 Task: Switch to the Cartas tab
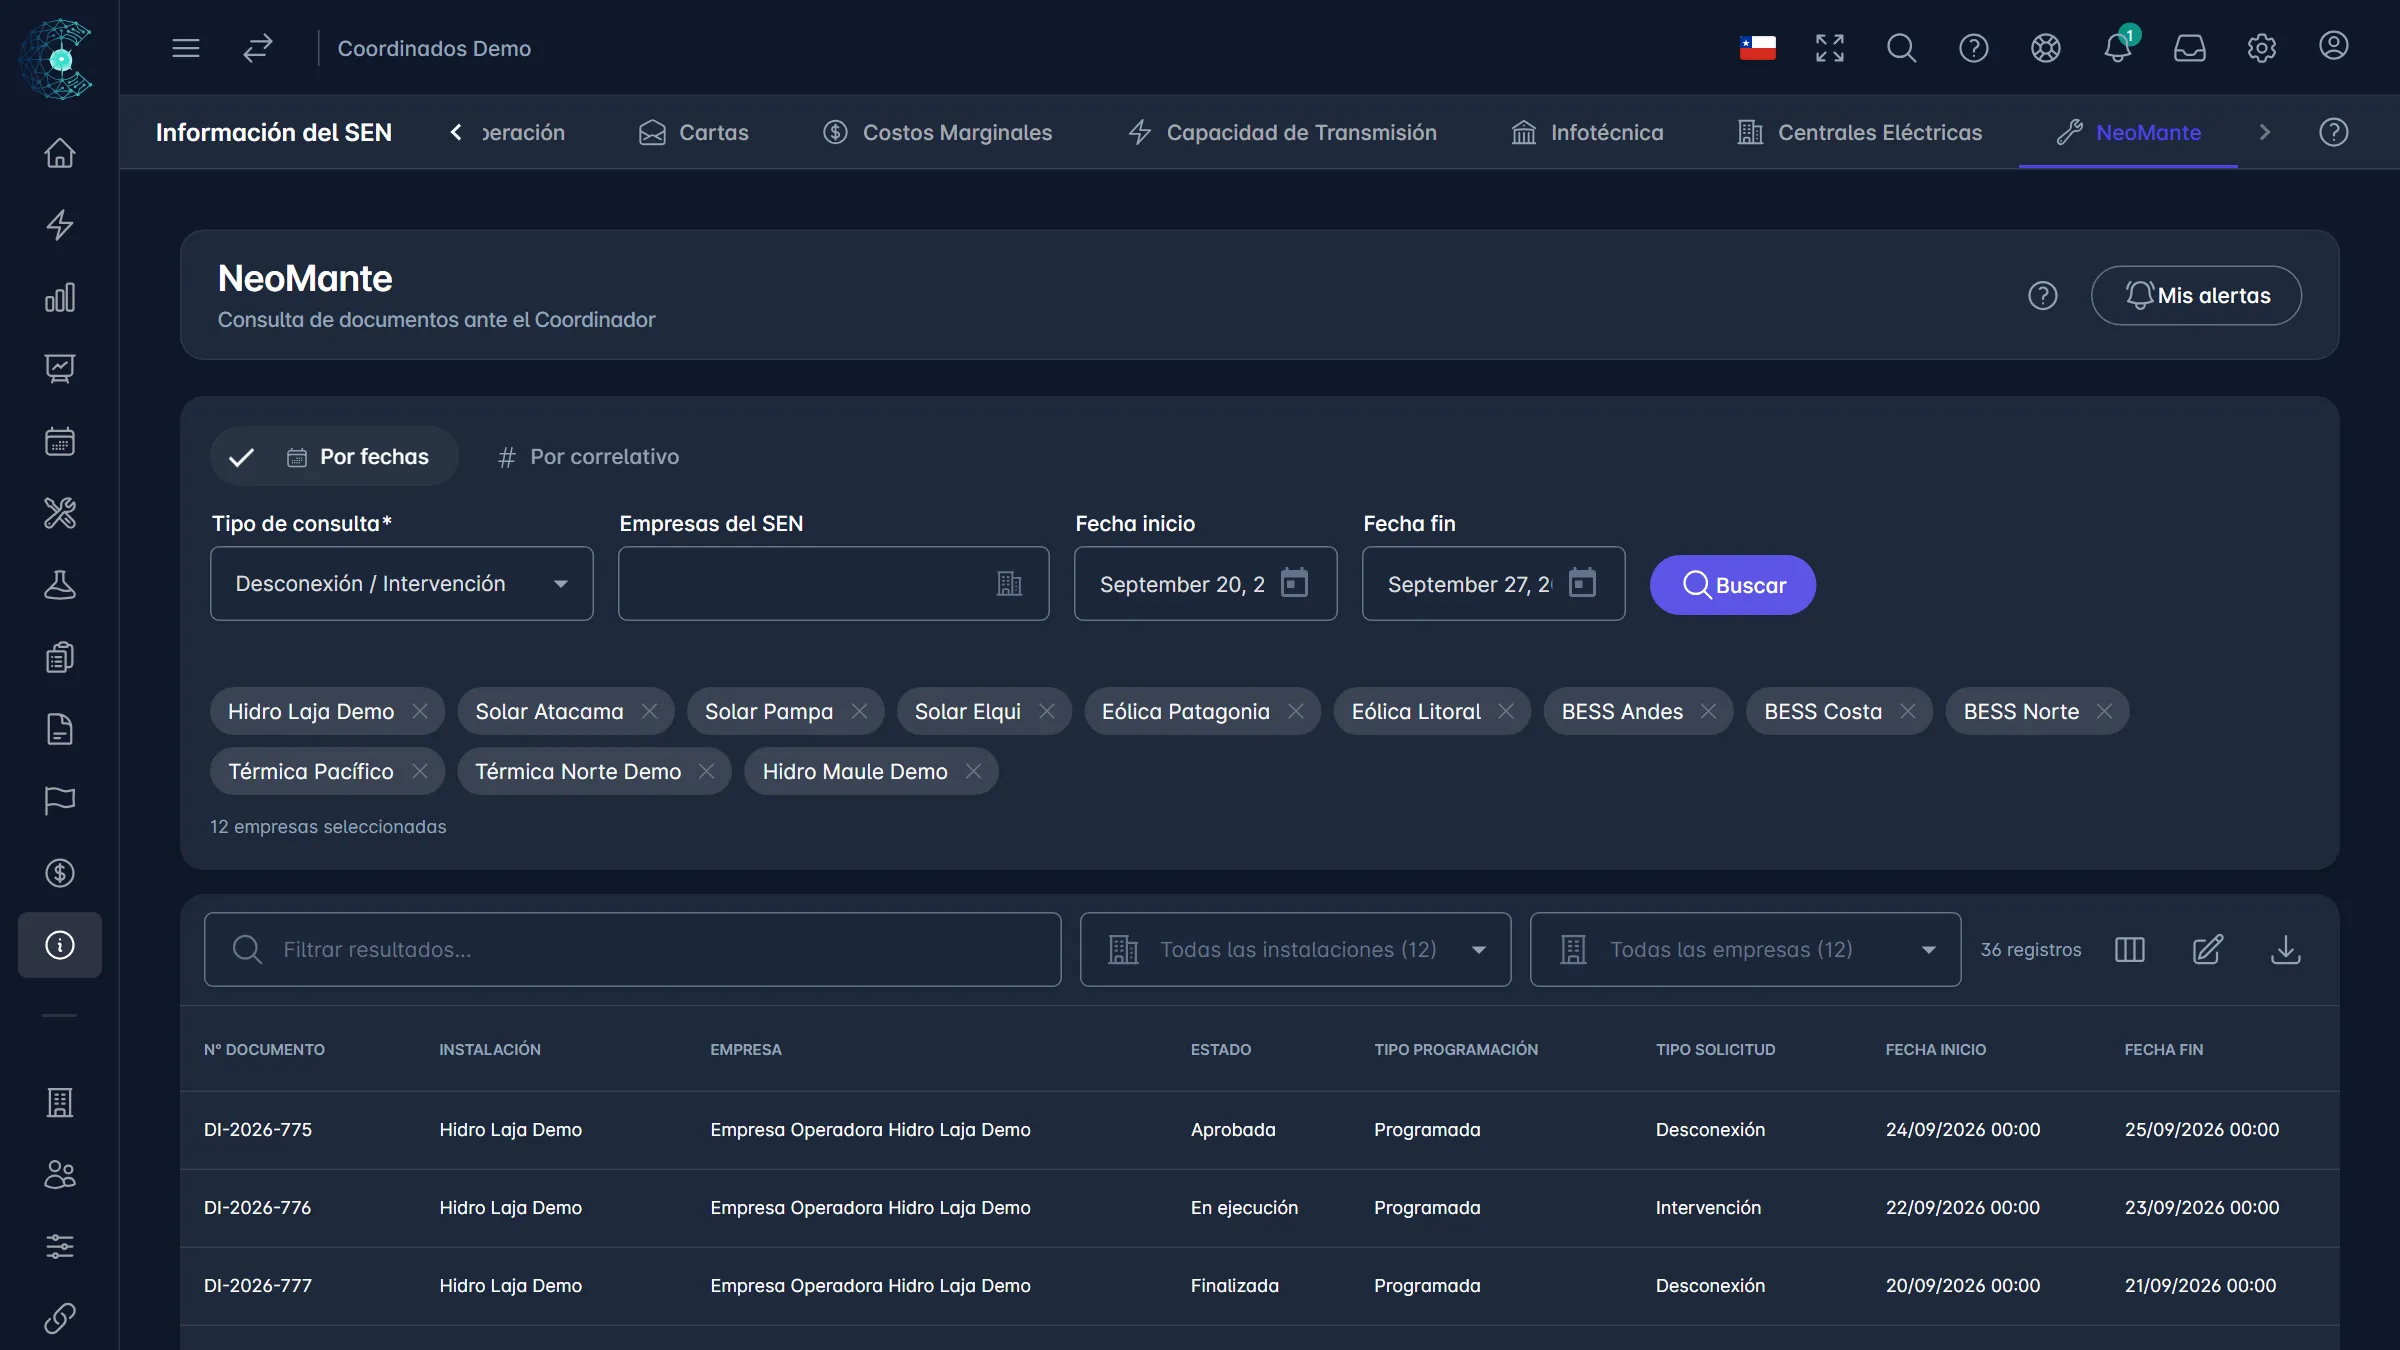click(x=694, y=132)
